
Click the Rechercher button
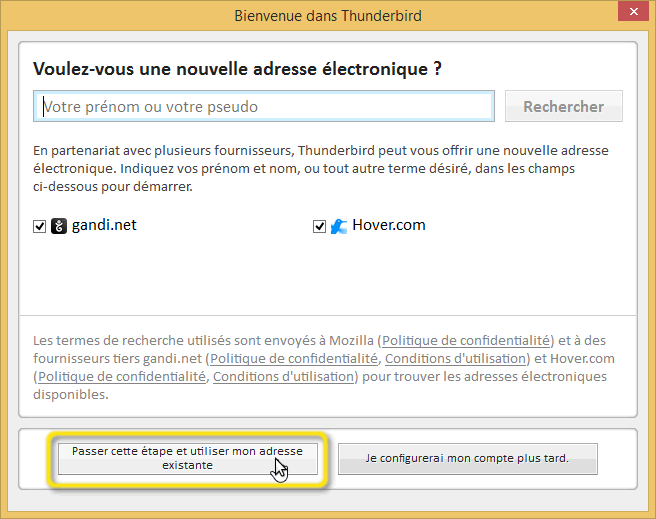[564, 106]
